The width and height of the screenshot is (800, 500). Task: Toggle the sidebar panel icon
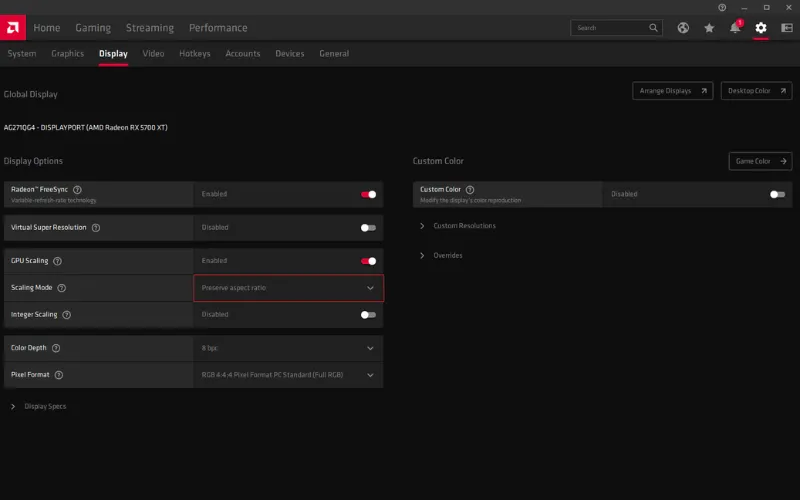pos(787,28)
